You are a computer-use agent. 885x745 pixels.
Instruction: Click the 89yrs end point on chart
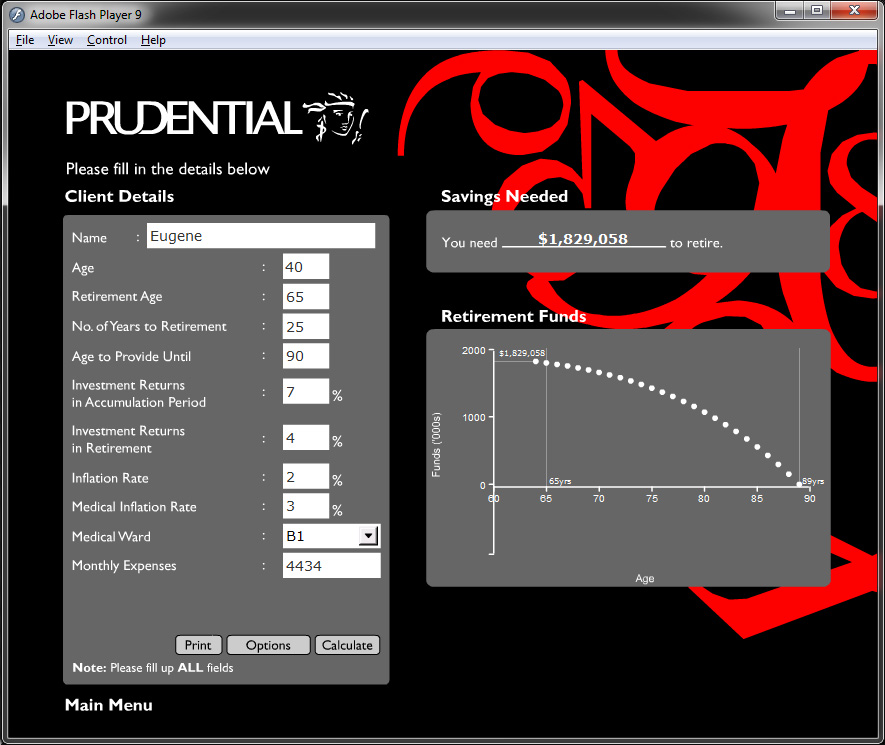pyautogui.click(x=799, y=484)
